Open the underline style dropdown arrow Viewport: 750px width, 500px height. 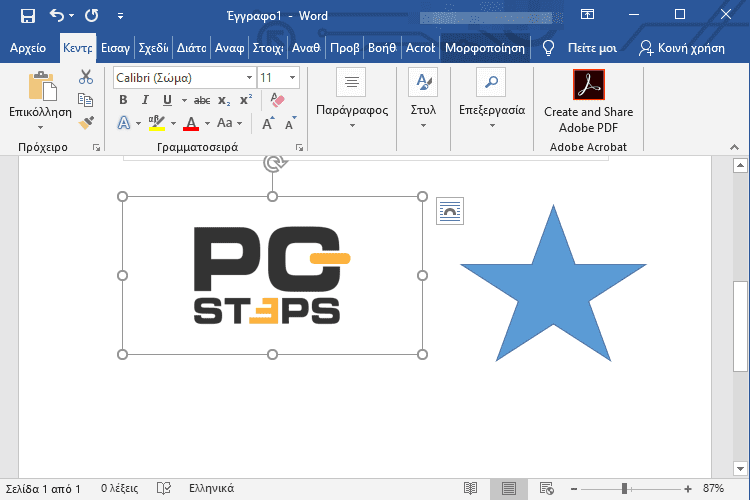coord(184,100)
